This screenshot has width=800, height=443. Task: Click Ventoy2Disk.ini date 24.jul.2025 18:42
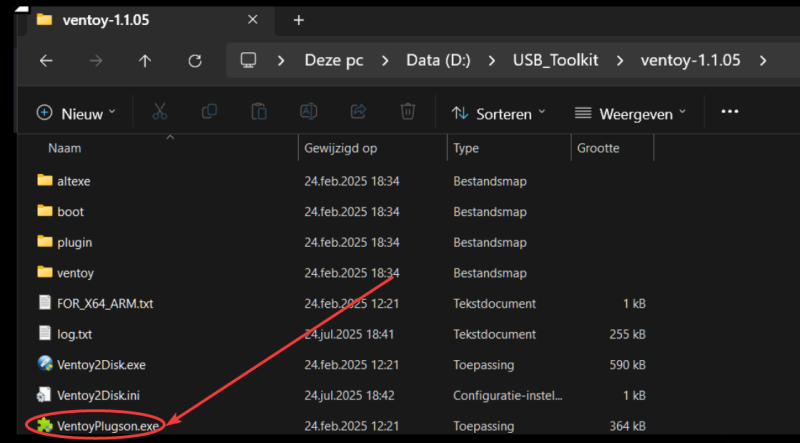[x=349, y=396]
